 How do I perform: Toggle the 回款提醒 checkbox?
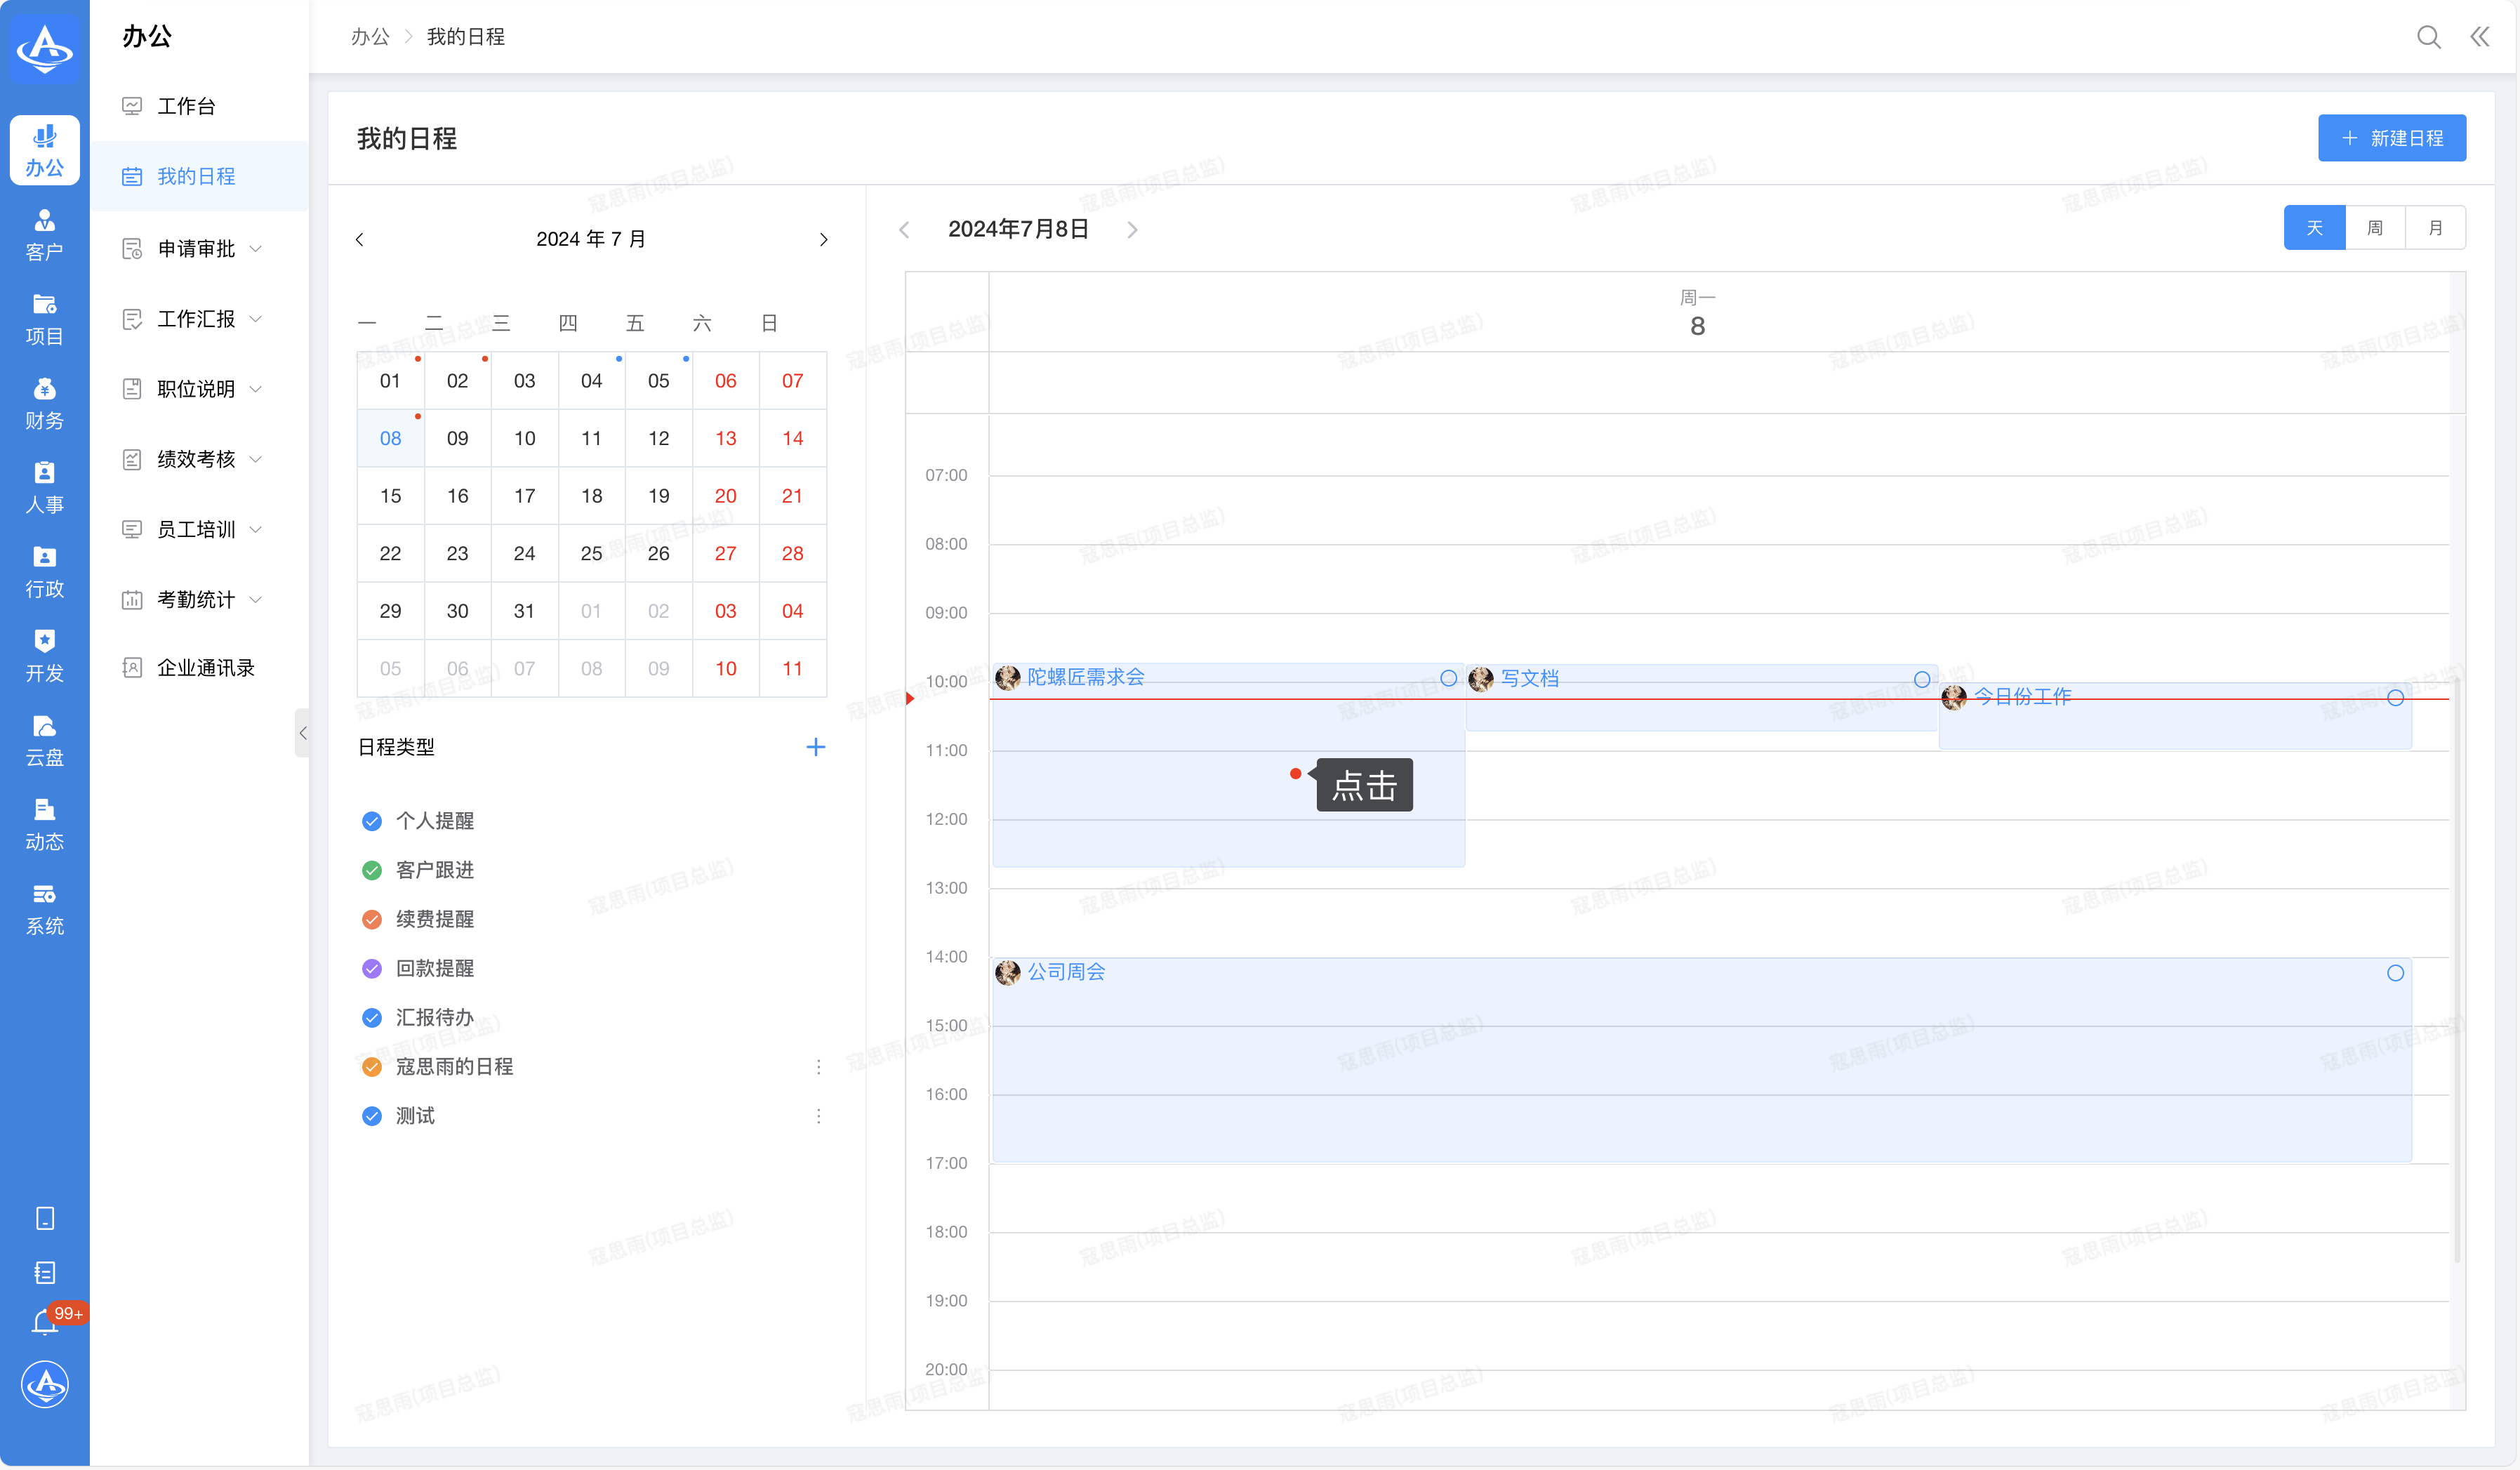(x=372, y=968)
